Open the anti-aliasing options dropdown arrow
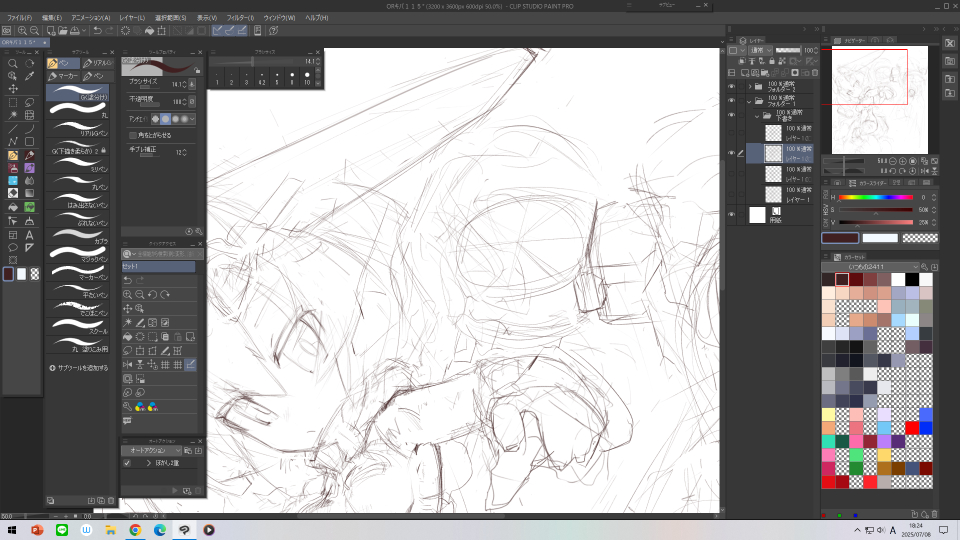Viewport: 960px width, 540px height. coord(192,119)
